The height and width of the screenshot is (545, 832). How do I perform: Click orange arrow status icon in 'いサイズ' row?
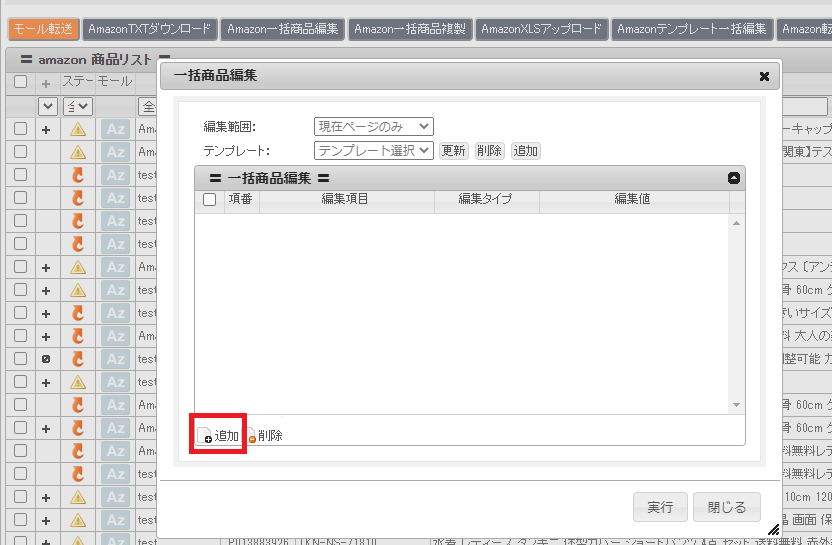[x=78, y=313]
